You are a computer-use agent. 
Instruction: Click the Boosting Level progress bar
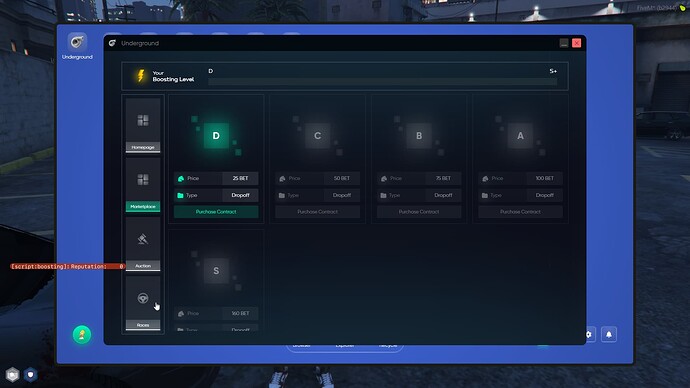pos(382,82)
